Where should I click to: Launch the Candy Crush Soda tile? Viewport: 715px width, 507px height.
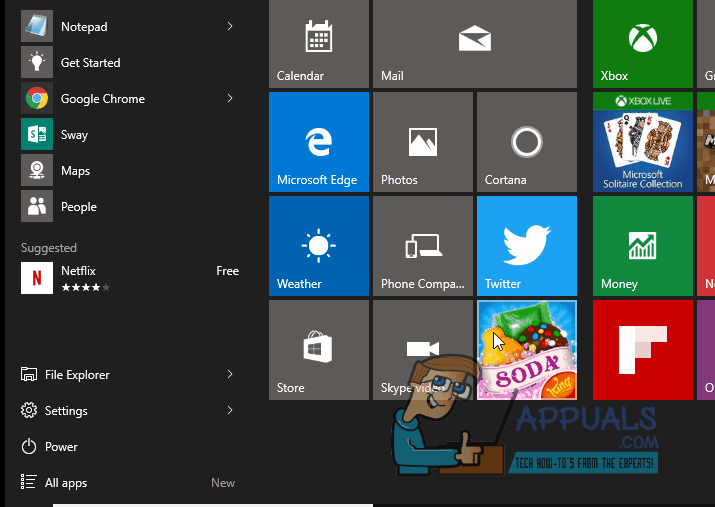click(527, 350)
